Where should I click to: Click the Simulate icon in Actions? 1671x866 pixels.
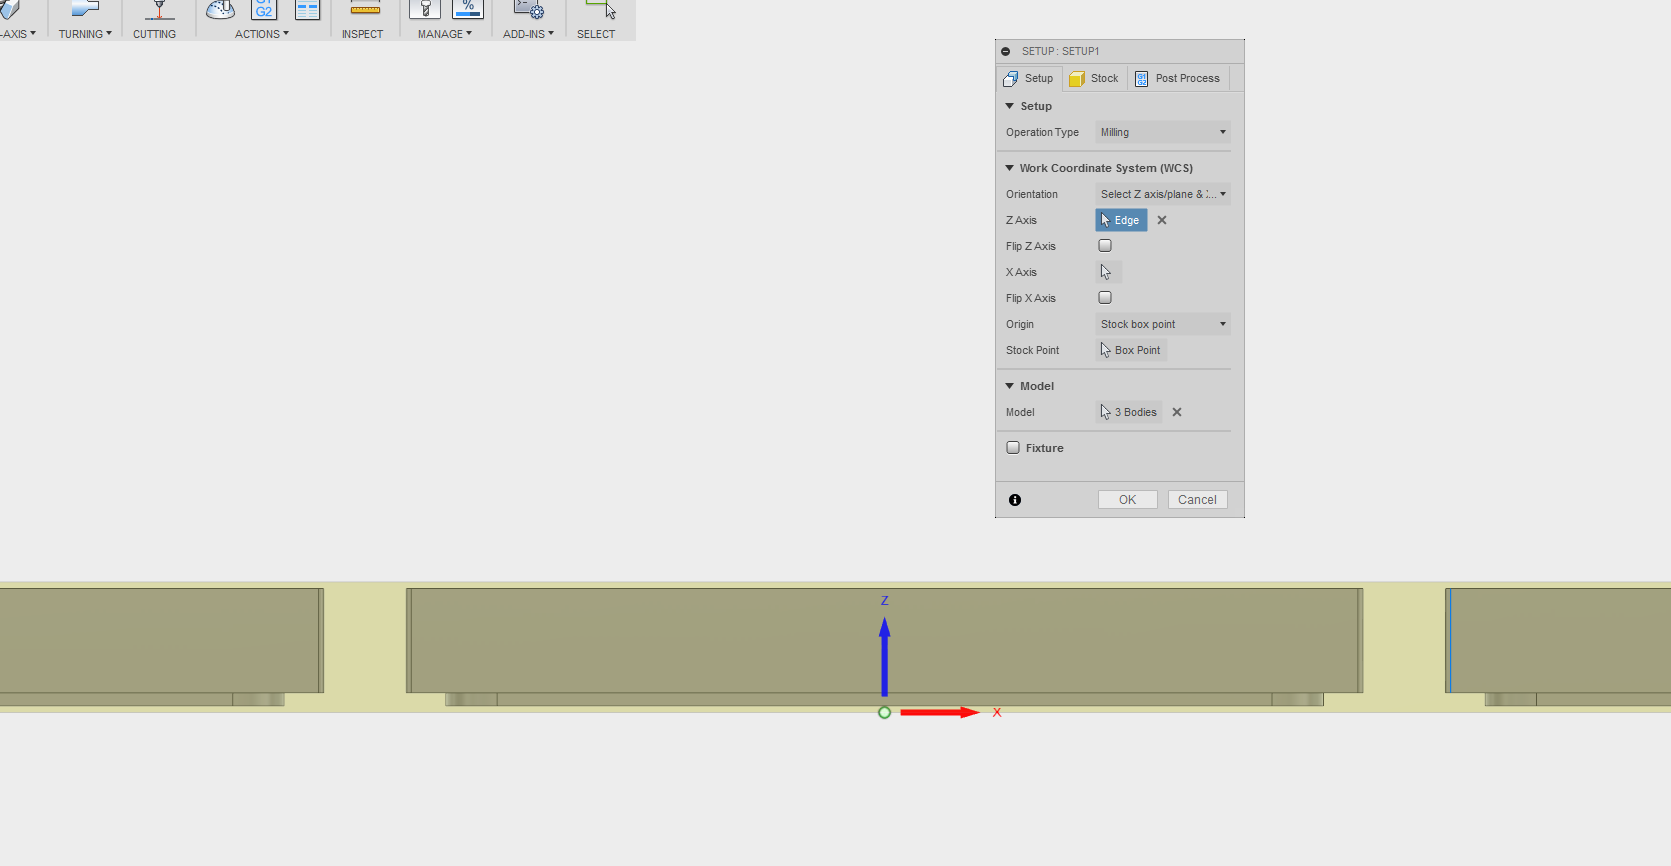pyautogui.click(x=220, y=10)
